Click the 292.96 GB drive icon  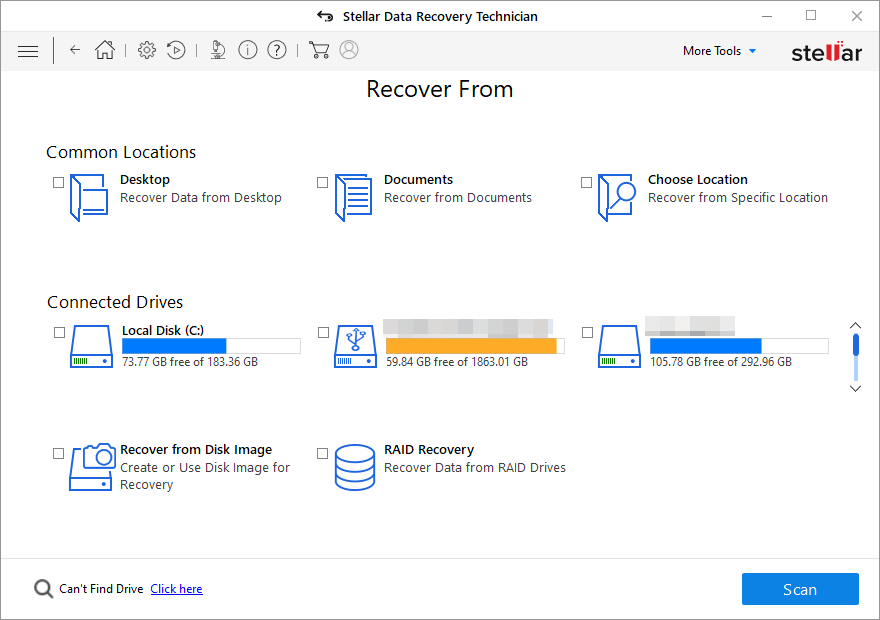[619, 346]
